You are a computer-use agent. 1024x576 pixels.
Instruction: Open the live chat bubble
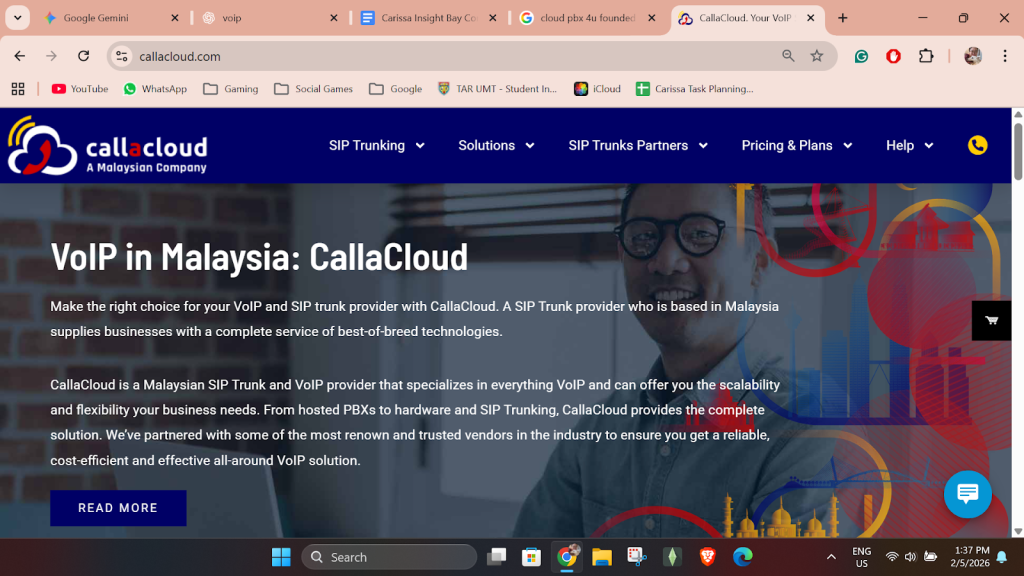point(967,494)
